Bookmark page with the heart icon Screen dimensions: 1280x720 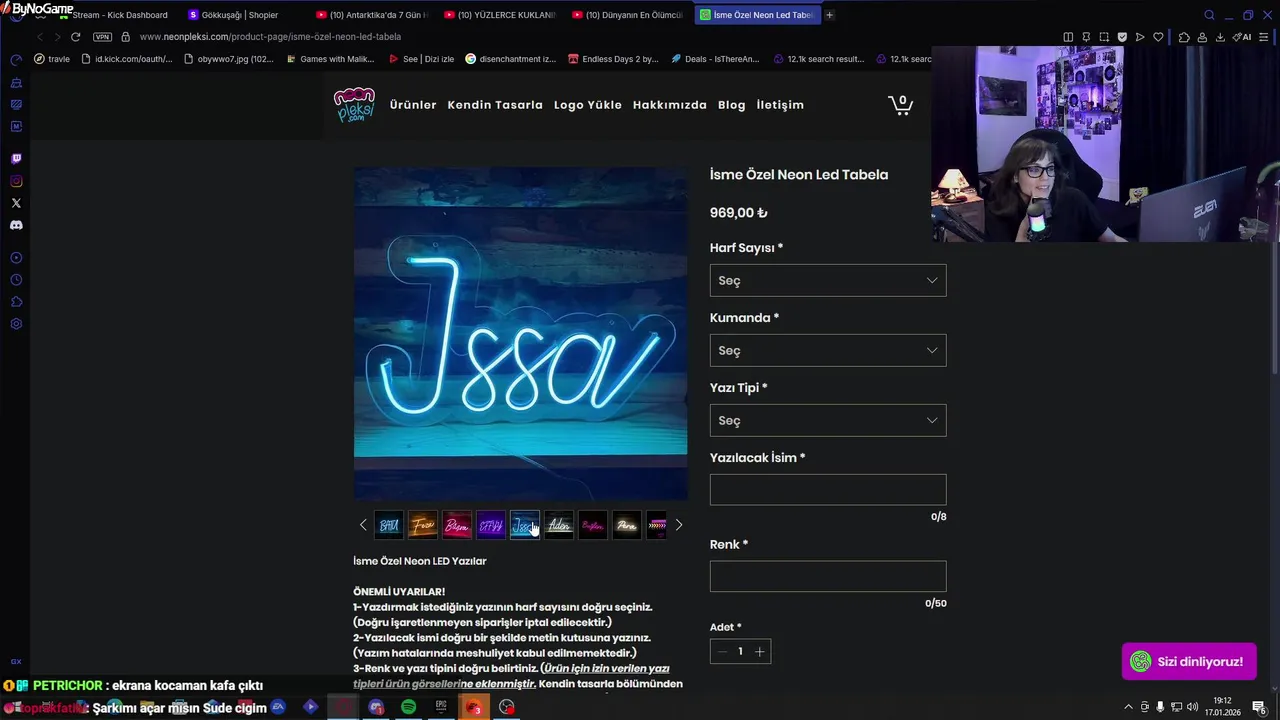[1158, 37]
